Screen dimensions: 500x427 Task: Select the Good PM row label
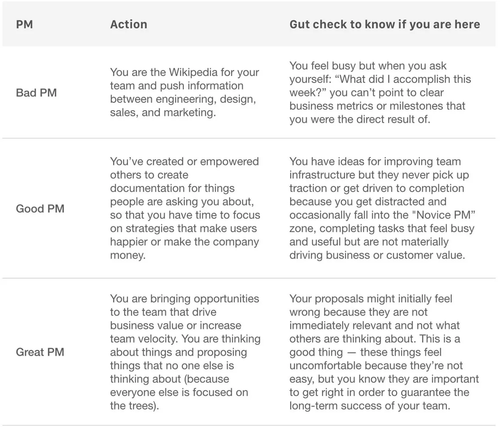point(40,208)
